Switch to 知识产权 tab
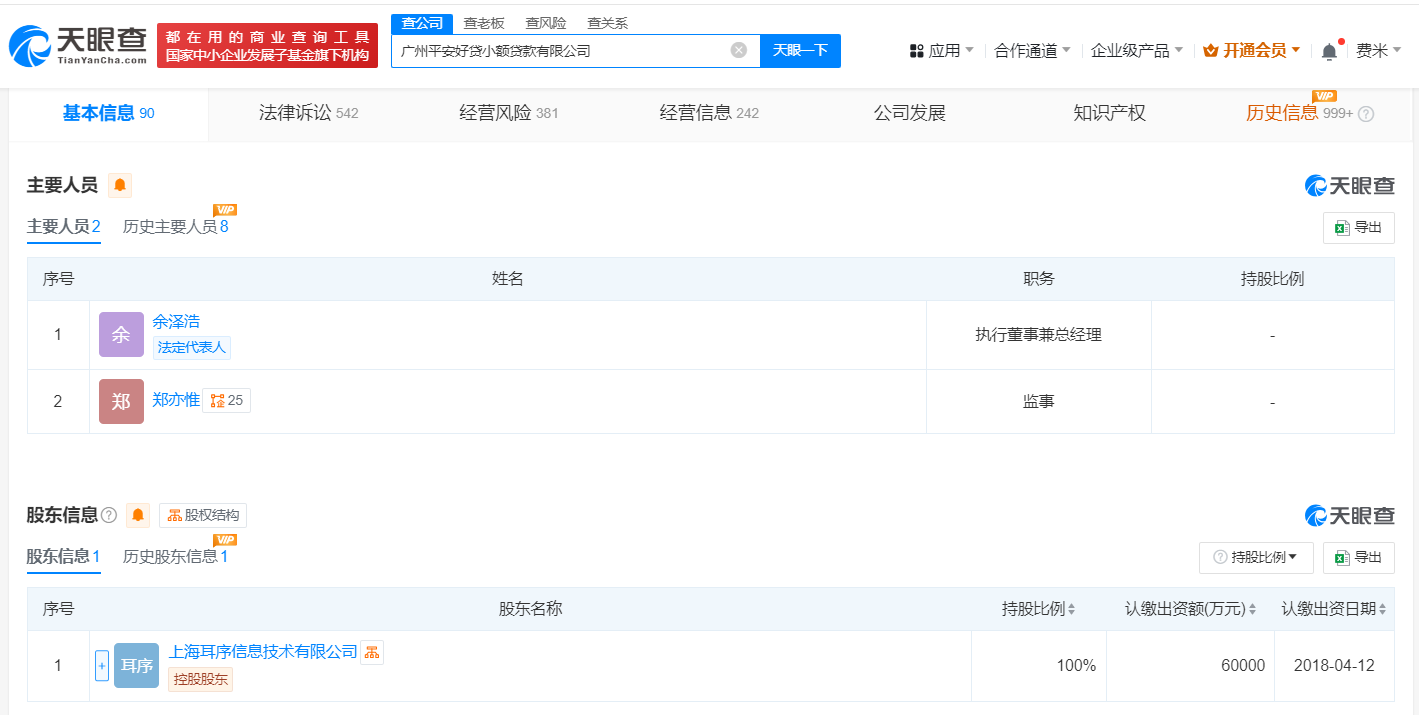Image resolution: width=1419 pixels, height=715 pixels. pyautogui.click(x=1109, y=114)
